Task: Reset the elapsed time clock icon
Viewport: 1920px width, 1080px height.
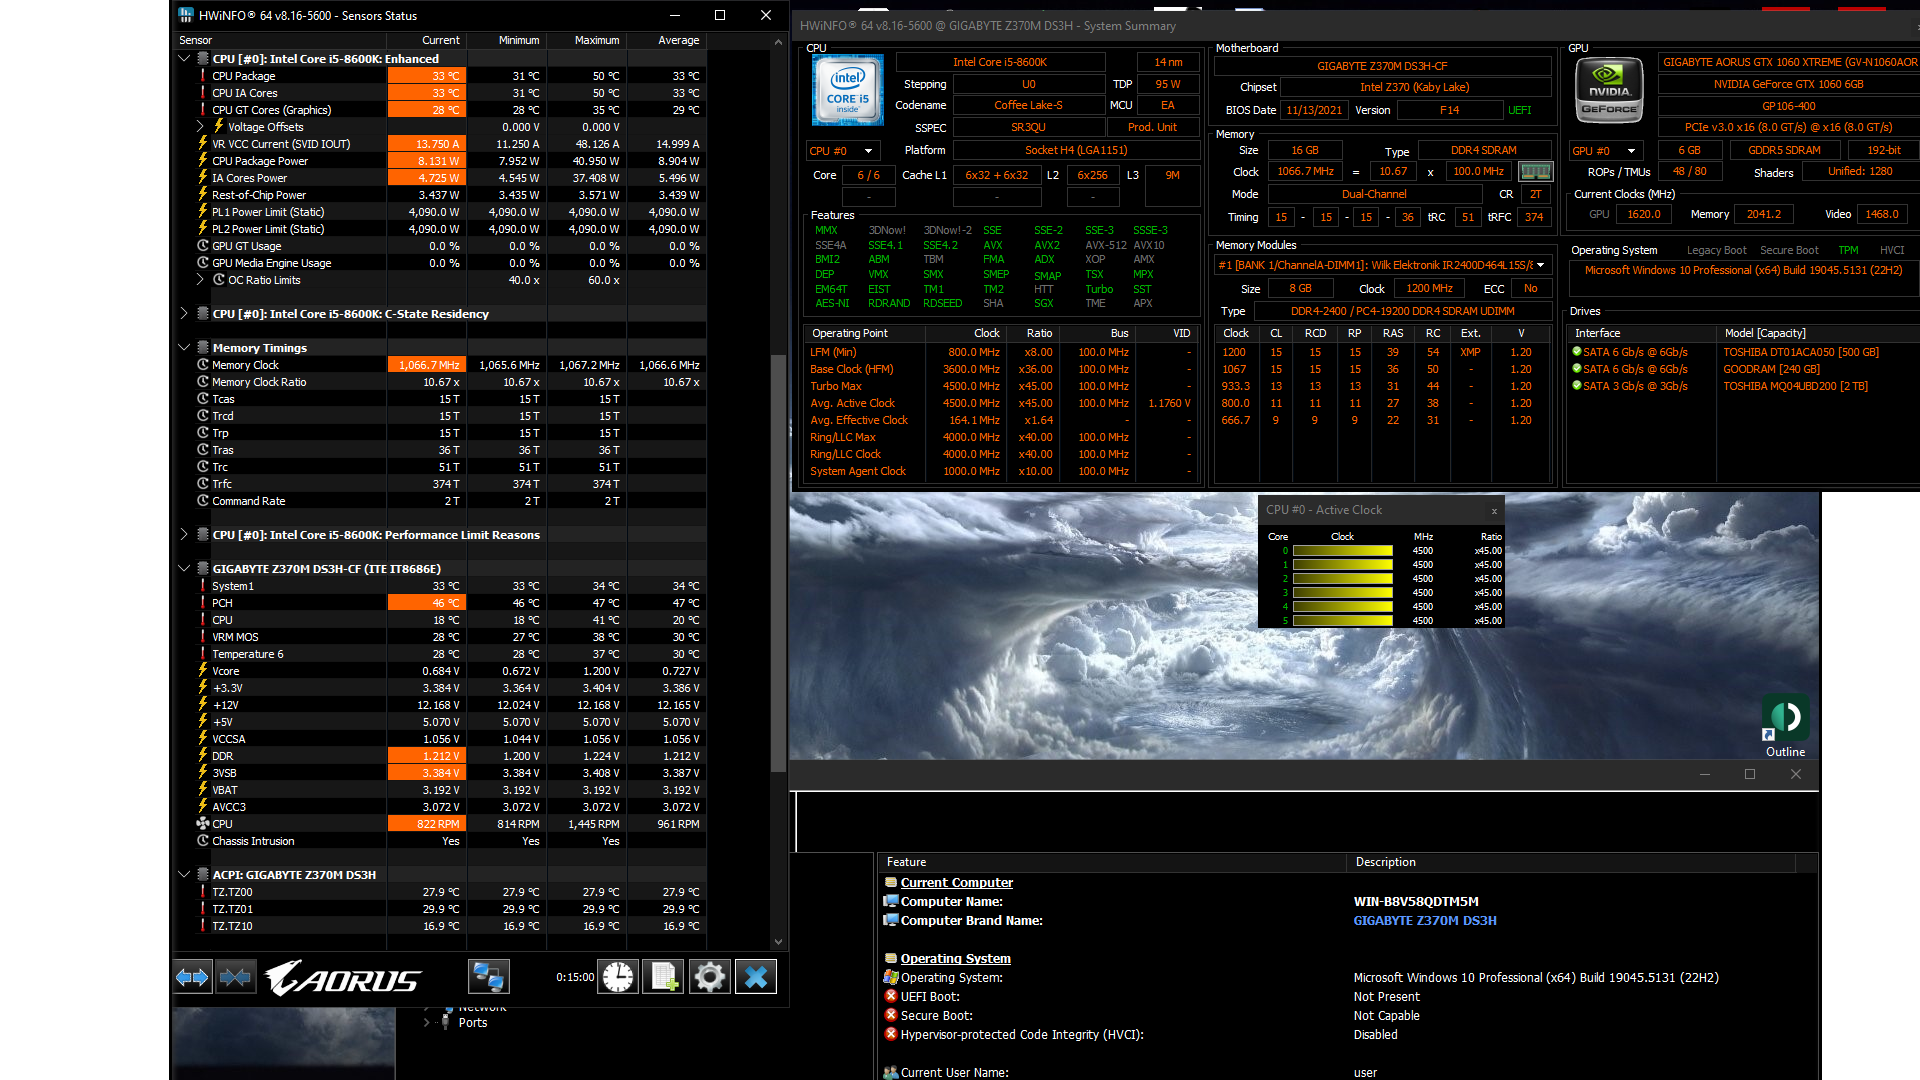Action: coord(618,977)
